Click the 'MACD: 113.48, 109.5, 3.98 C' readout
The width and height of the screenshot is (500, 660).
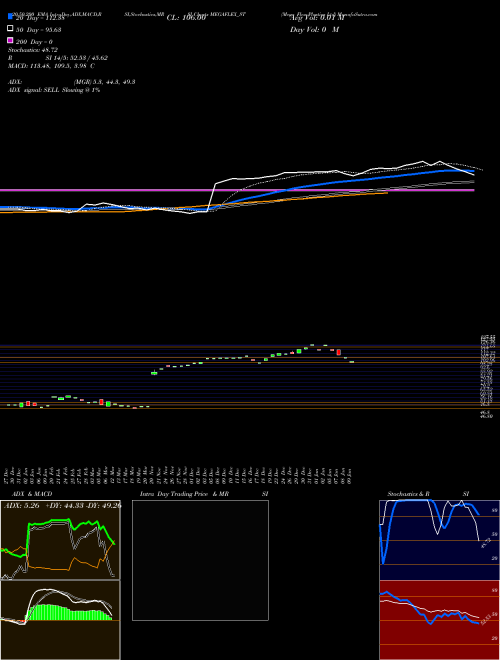(x=51, y=66)
